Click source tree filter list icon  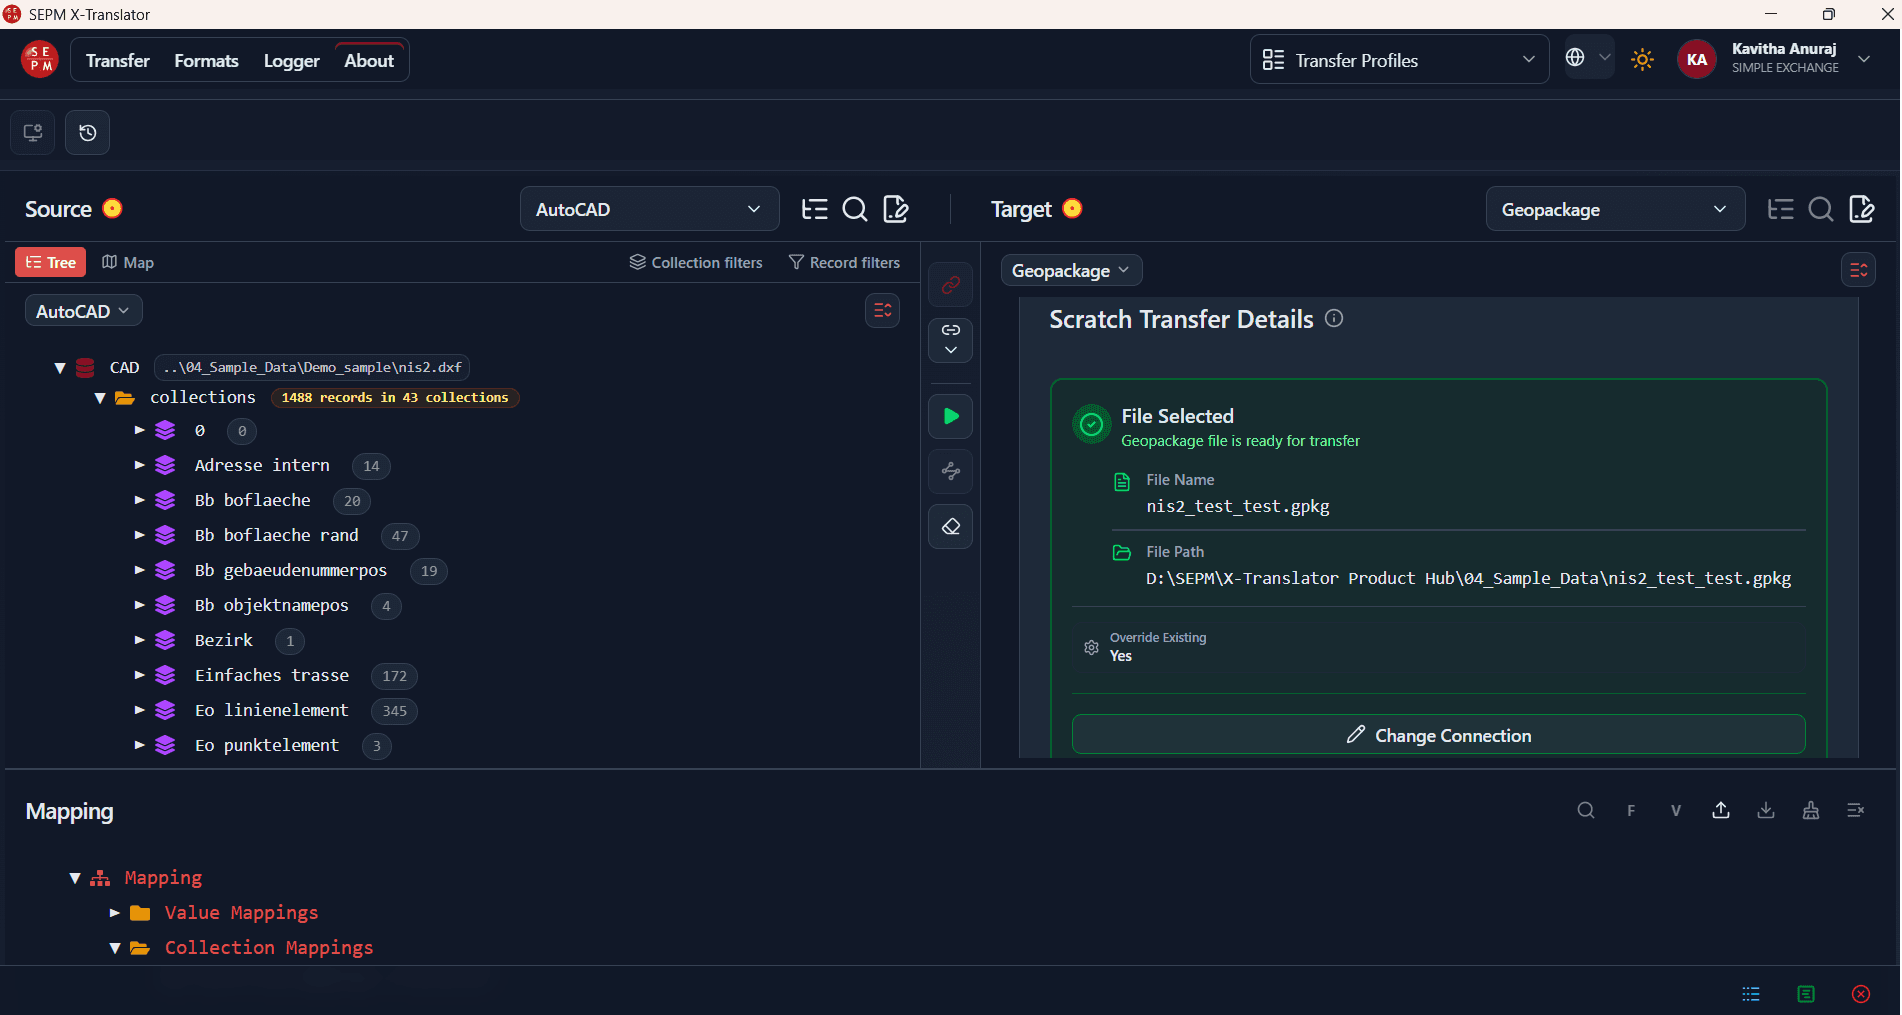point(883,310)
